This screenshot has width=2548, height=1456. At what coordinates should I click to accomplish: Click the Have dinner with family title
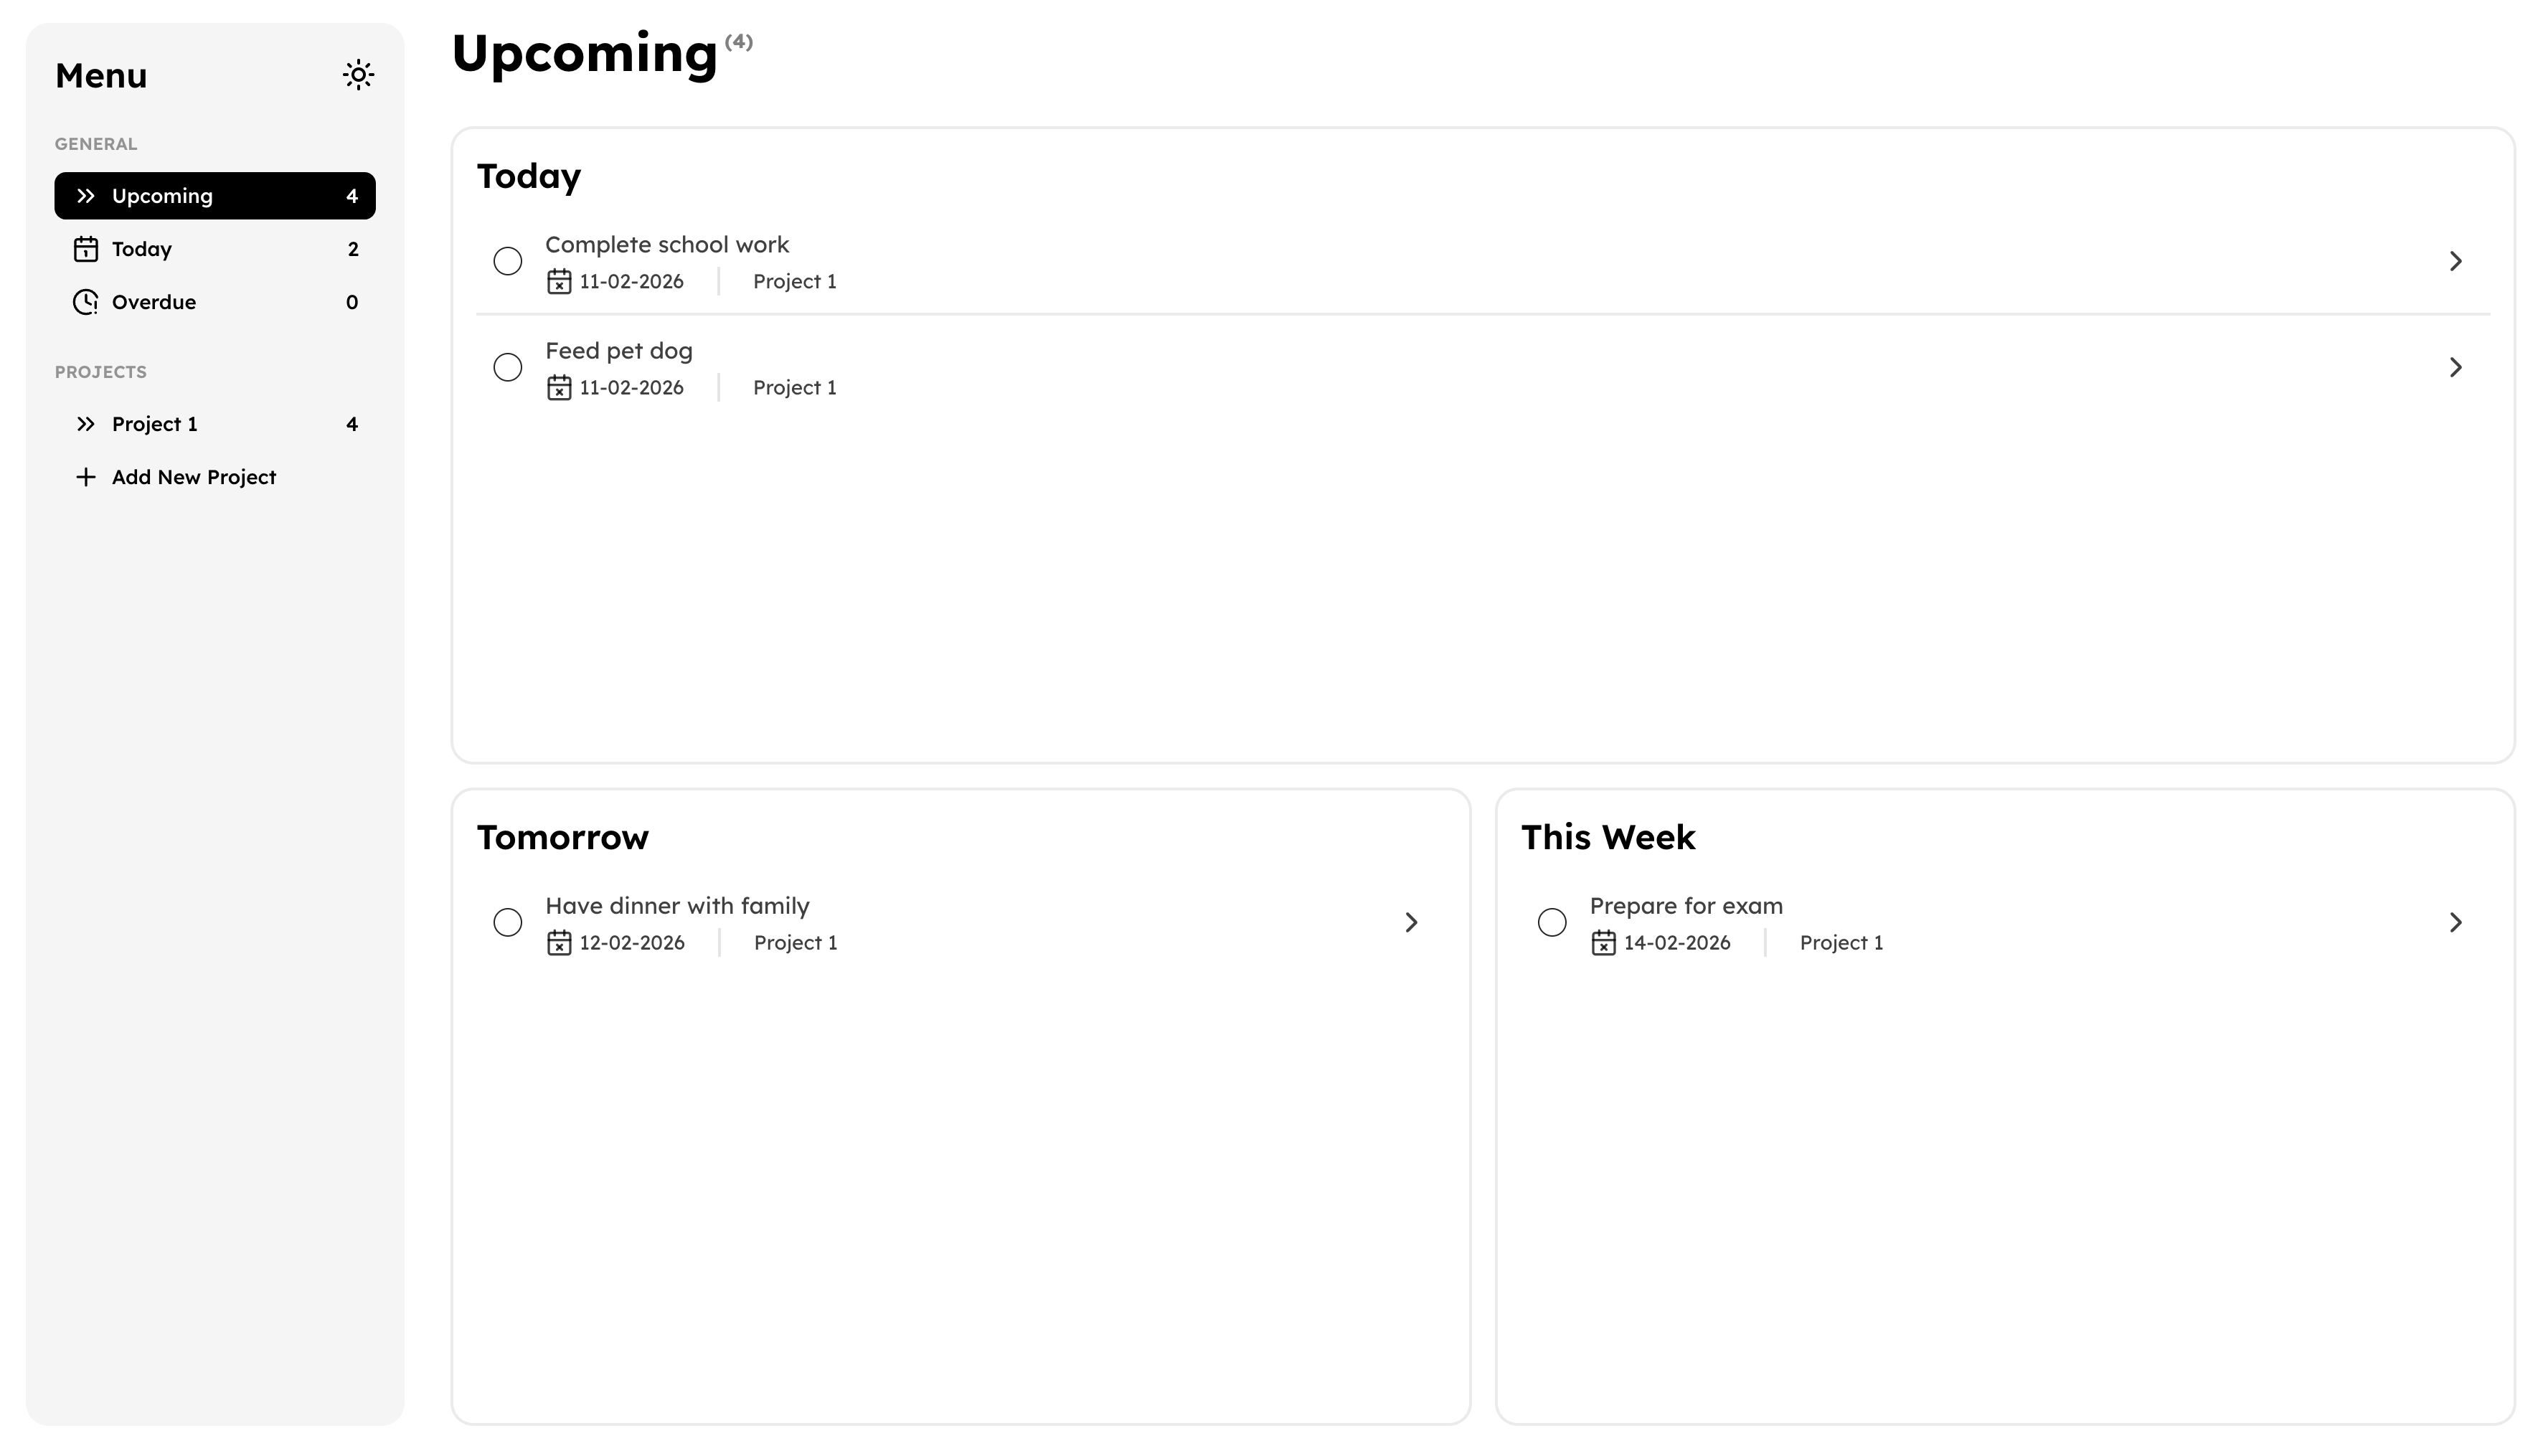pos(677,906)
